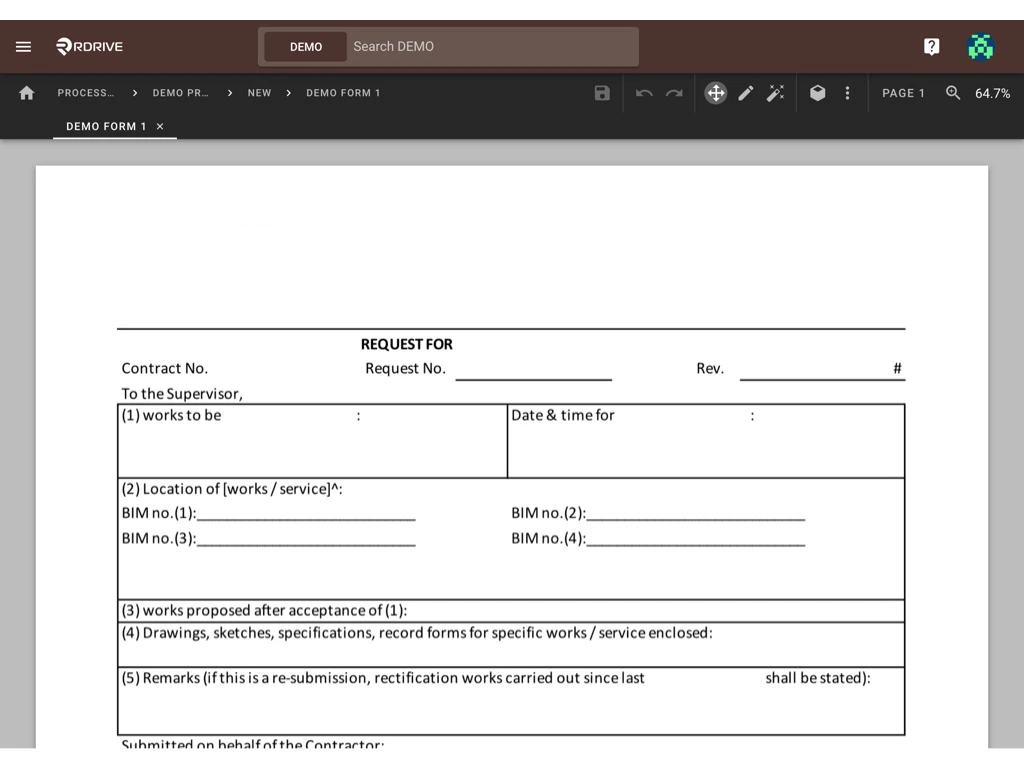Save the DEMO FORM 1 document
The height and width of the screenshot is (768, 1024).
tap(602, 93)
